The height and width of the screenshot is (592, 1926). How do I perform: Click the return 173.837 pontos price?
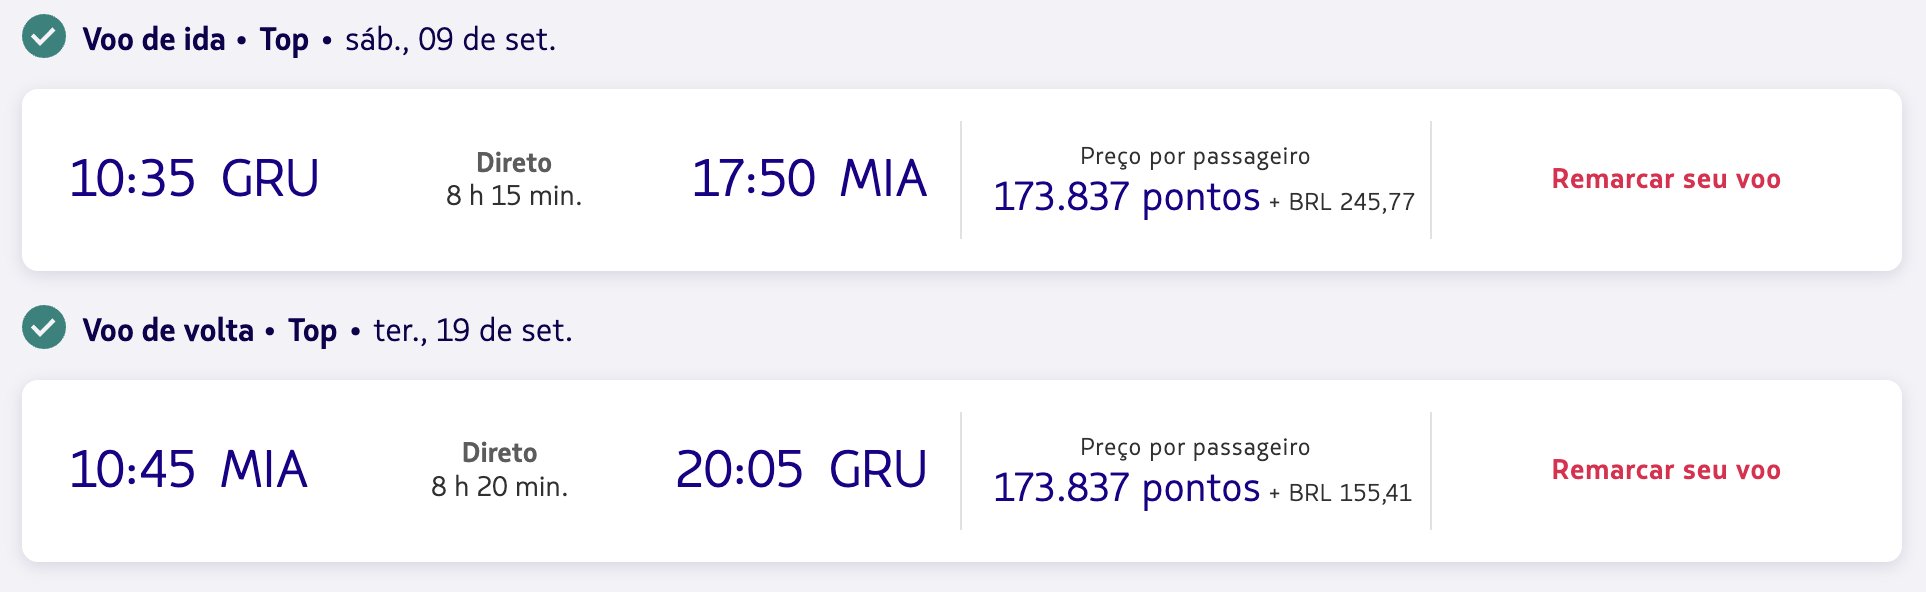tap(1127, 488)
